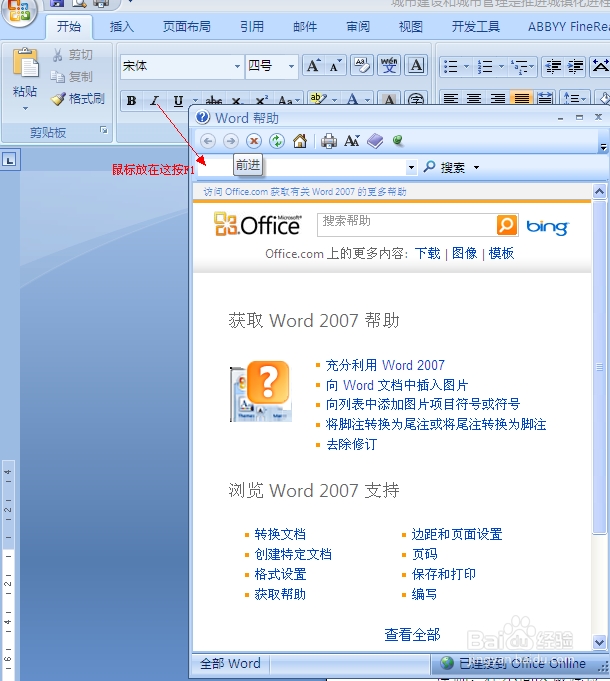Toggle the Keep On Top pin in Help
Screen dimensions: 610x681
[397, 140]
